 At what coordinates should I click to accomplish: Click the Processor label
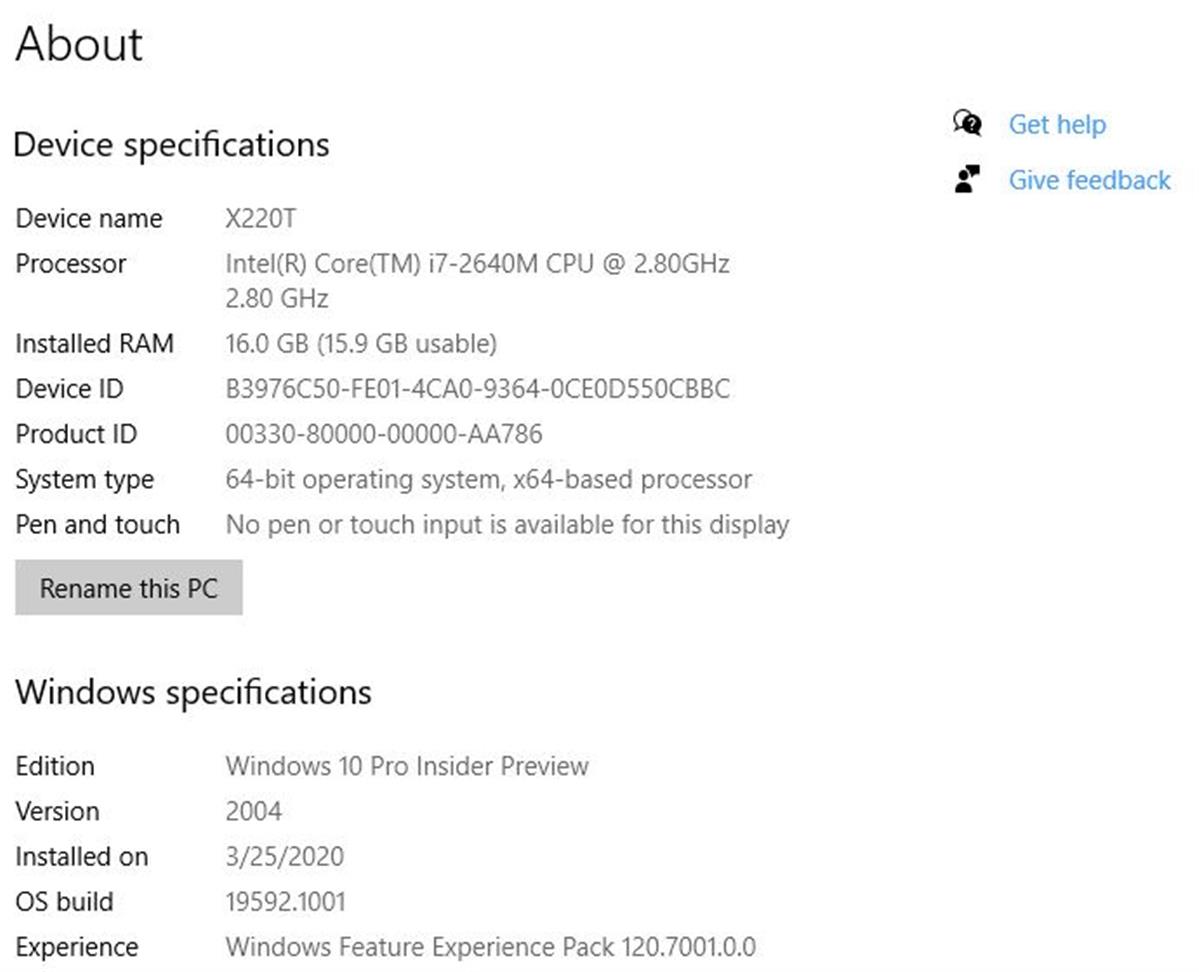click(70, 264)
